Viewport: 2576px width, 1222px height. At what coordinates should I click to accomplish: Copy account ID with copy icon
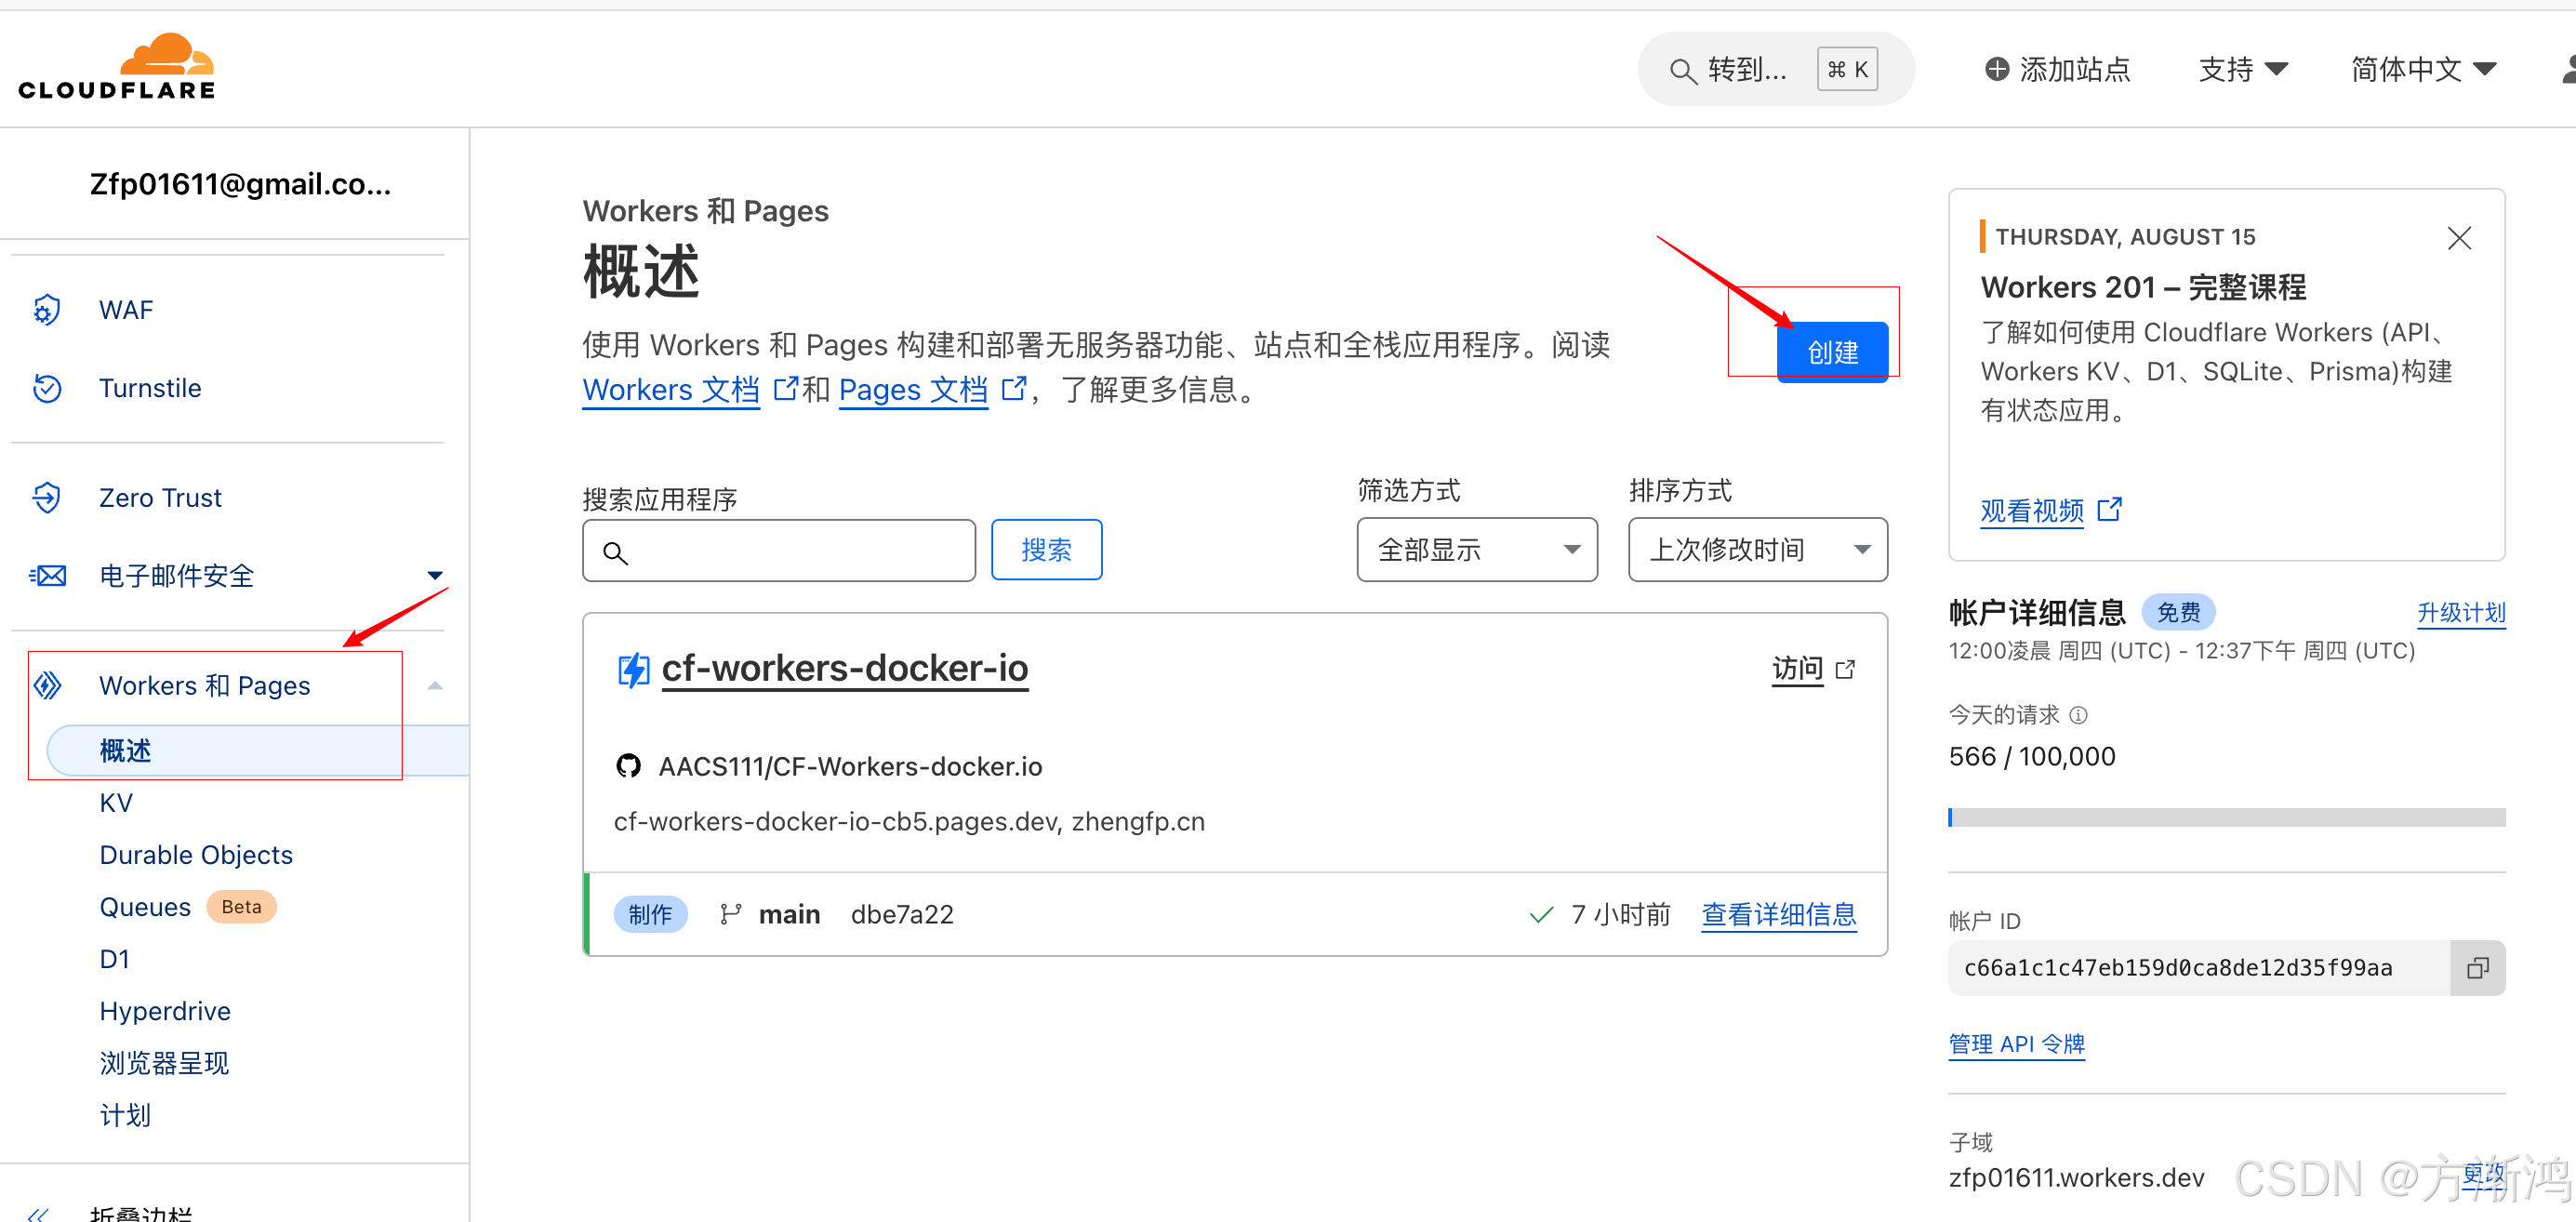tap(2477, 967)
